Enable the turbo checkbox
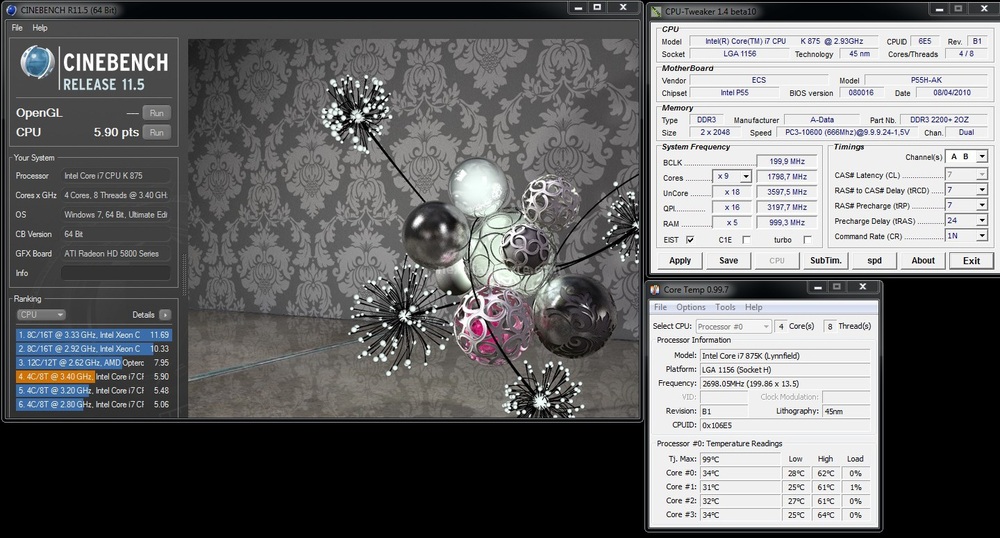The image size is (1000, 538). coord(807,240)
